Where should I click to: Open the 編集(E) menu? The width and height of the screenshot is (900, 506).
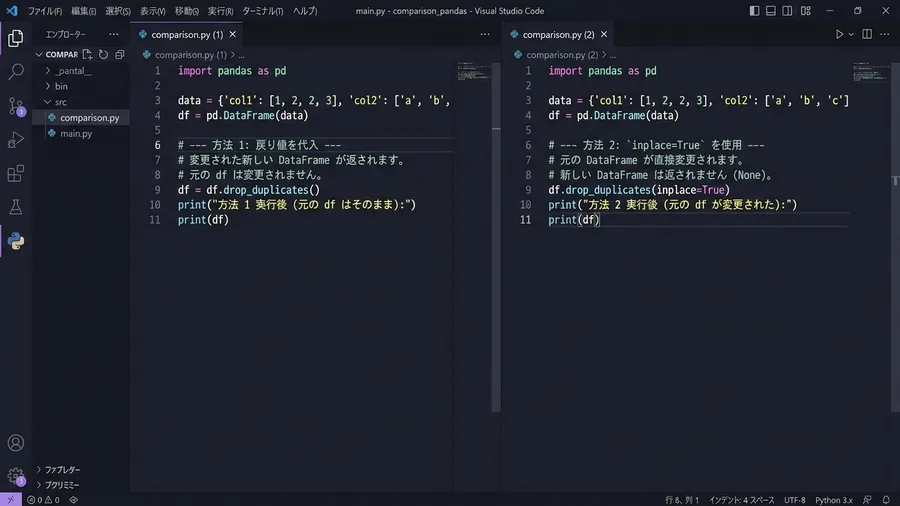click(83, 11)
